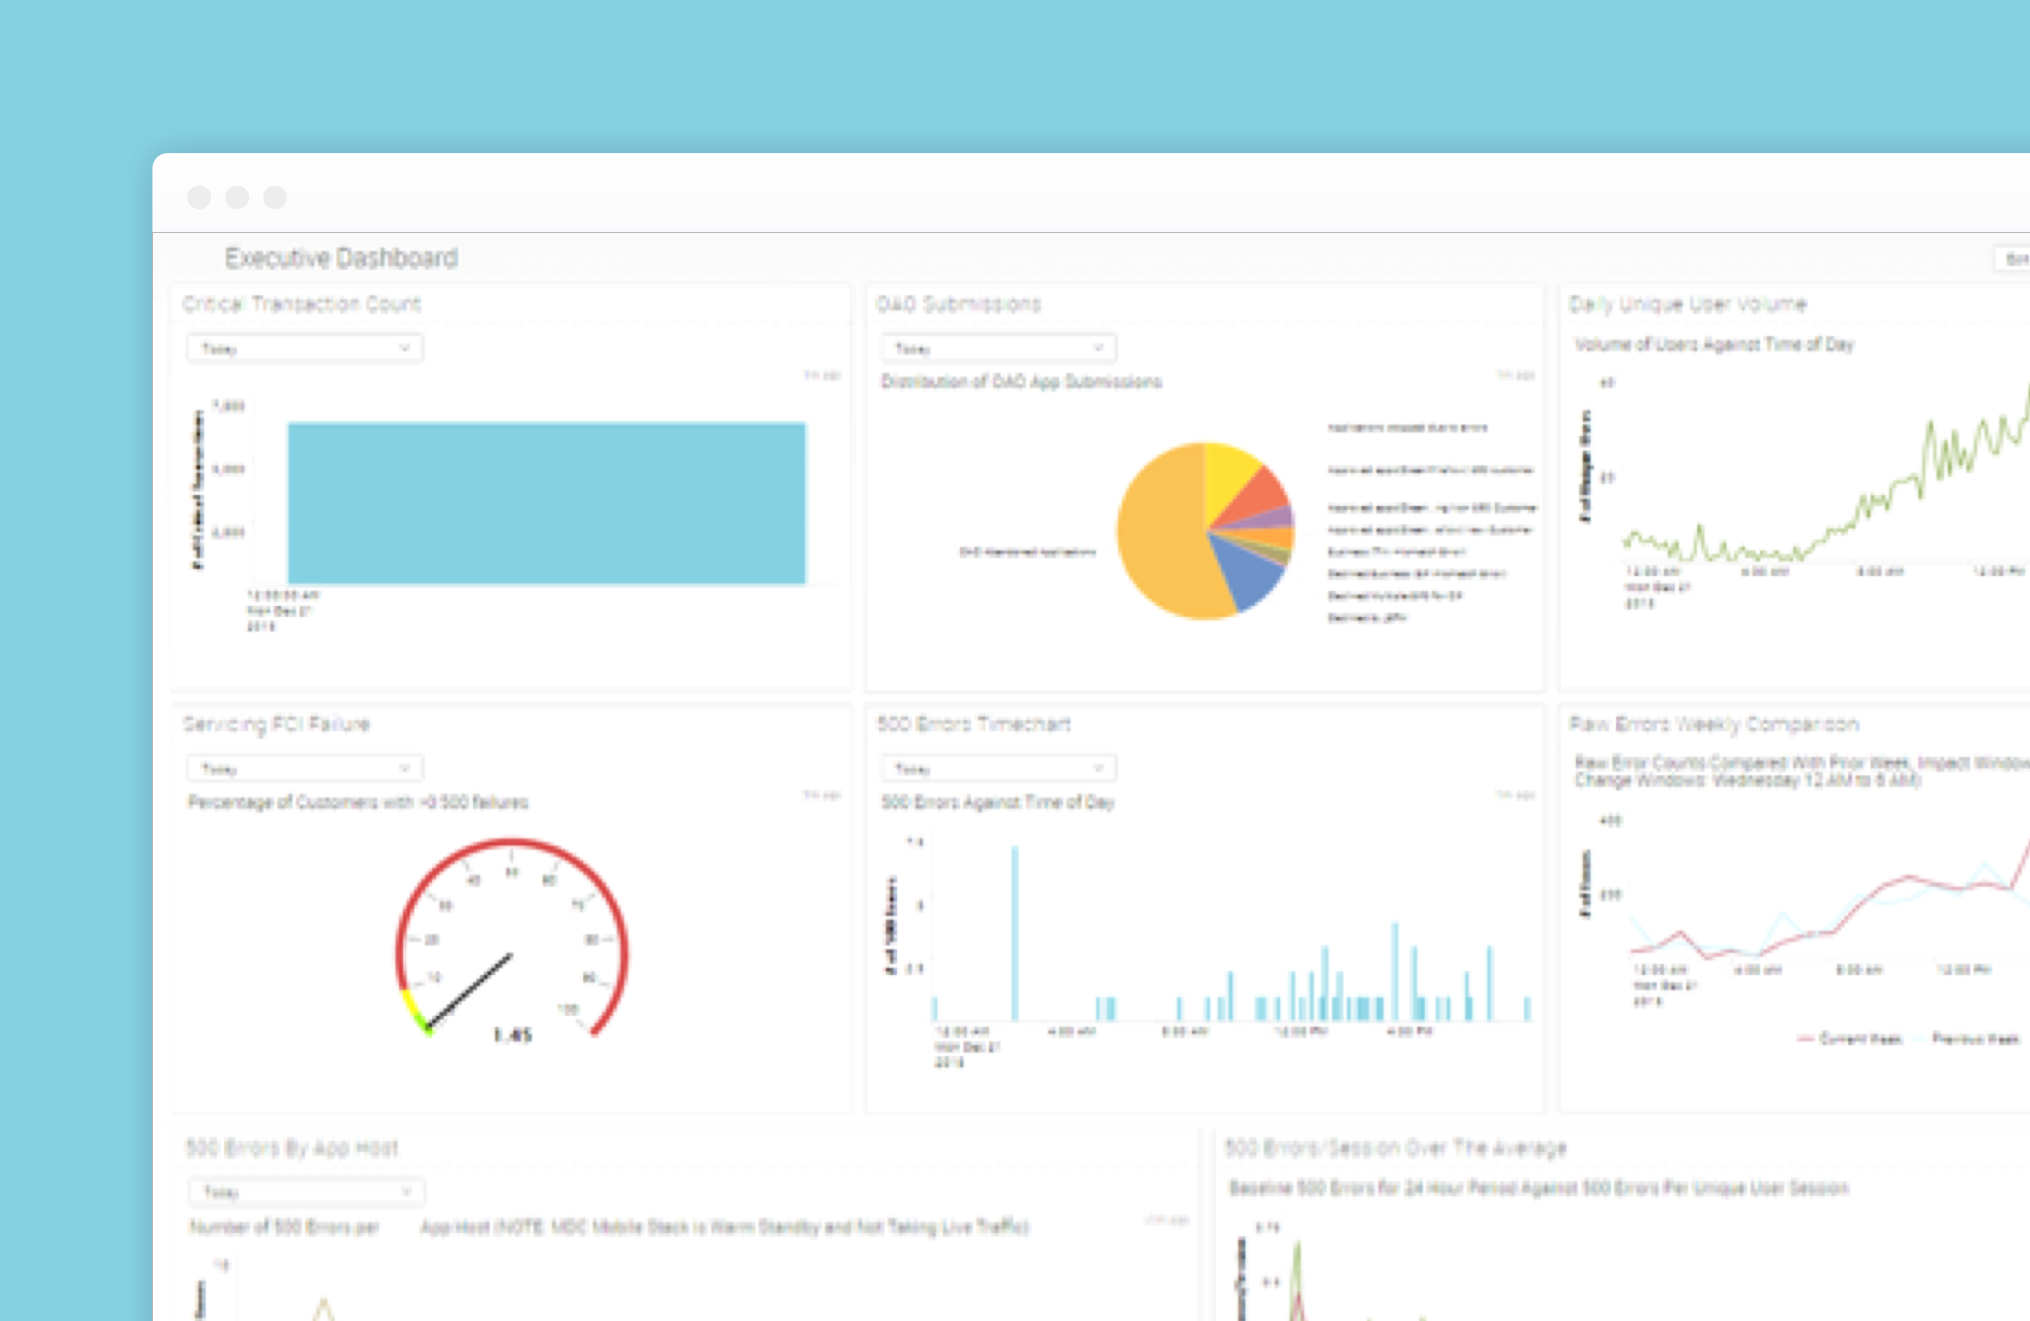The width and height of the screenshot is (2030, 1321).
Task: Click the Edit button at top right
Action: 2014,259
